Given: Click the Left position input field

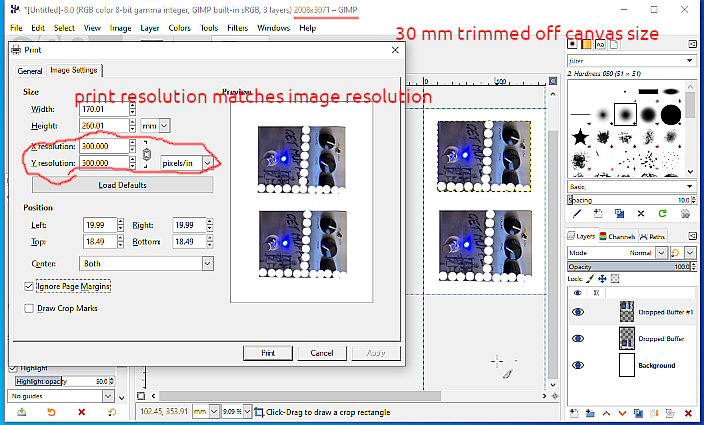Looking at the screenshot, I should click(100, 225).
